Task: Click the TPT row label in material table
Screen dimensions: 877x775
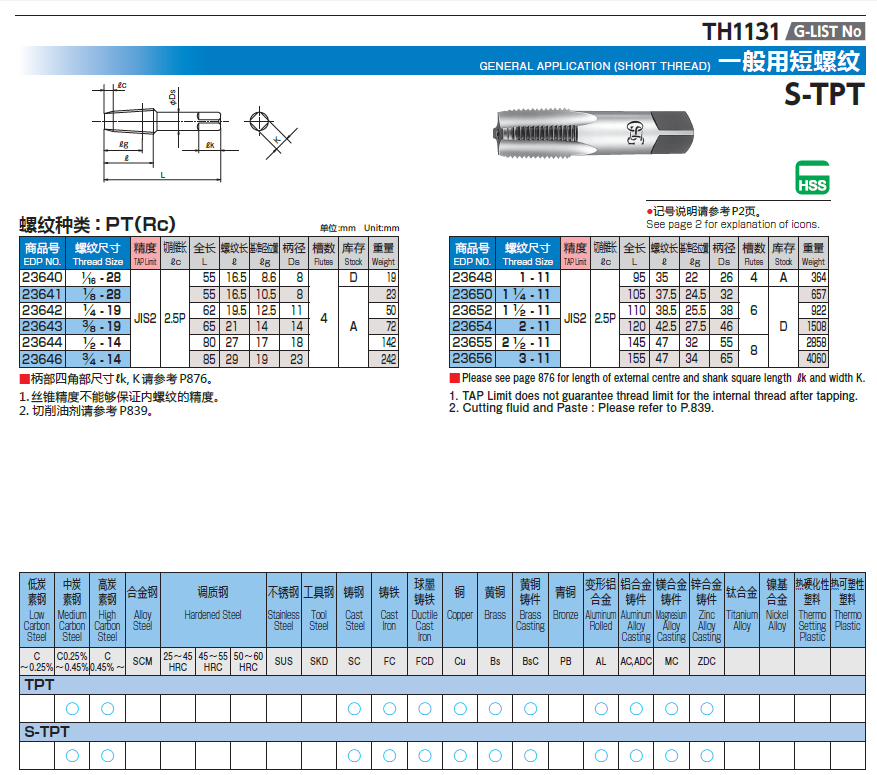Action: [39, 685]
